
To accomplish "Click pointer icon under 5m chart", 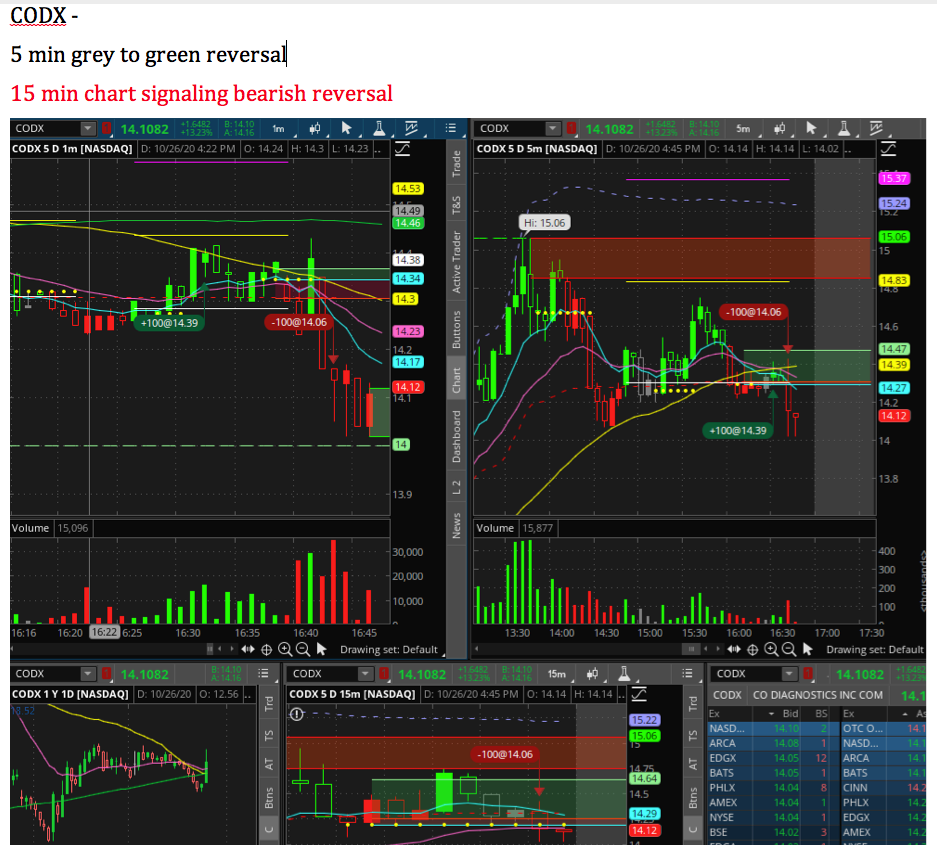I will coord(808,650).
